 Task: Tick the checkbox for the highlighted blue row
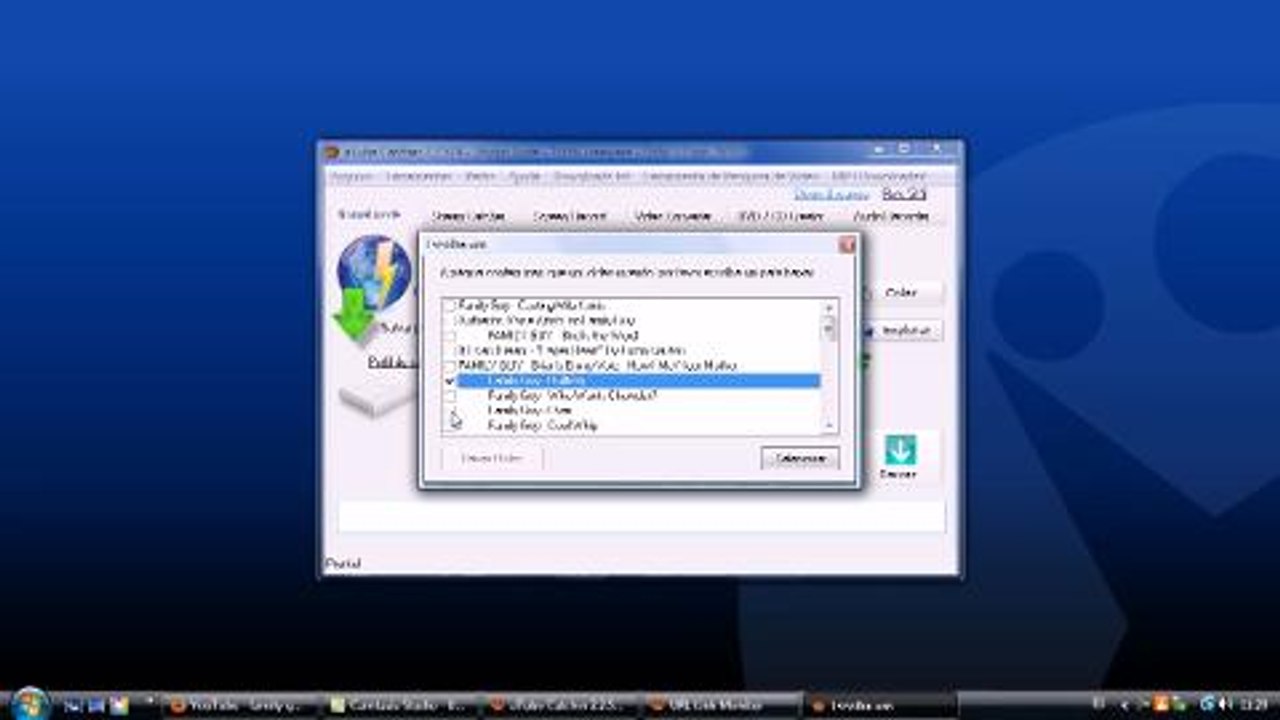point(450,381)
